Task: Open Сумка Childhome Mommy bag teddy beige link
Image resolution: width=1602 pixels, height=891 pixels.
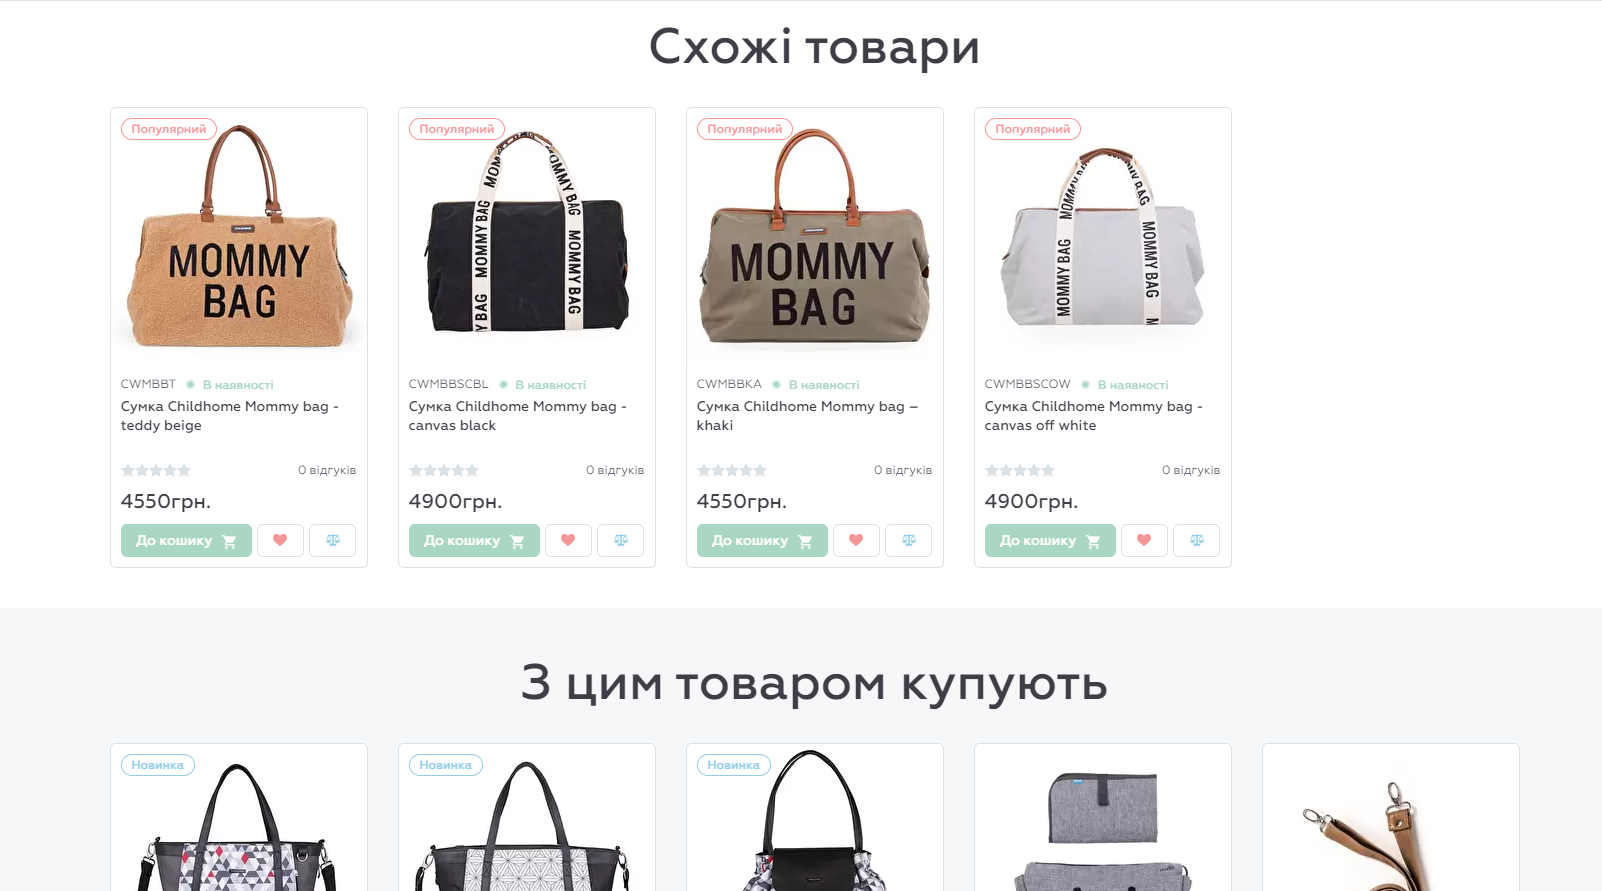Action: [x=230, y=416]
